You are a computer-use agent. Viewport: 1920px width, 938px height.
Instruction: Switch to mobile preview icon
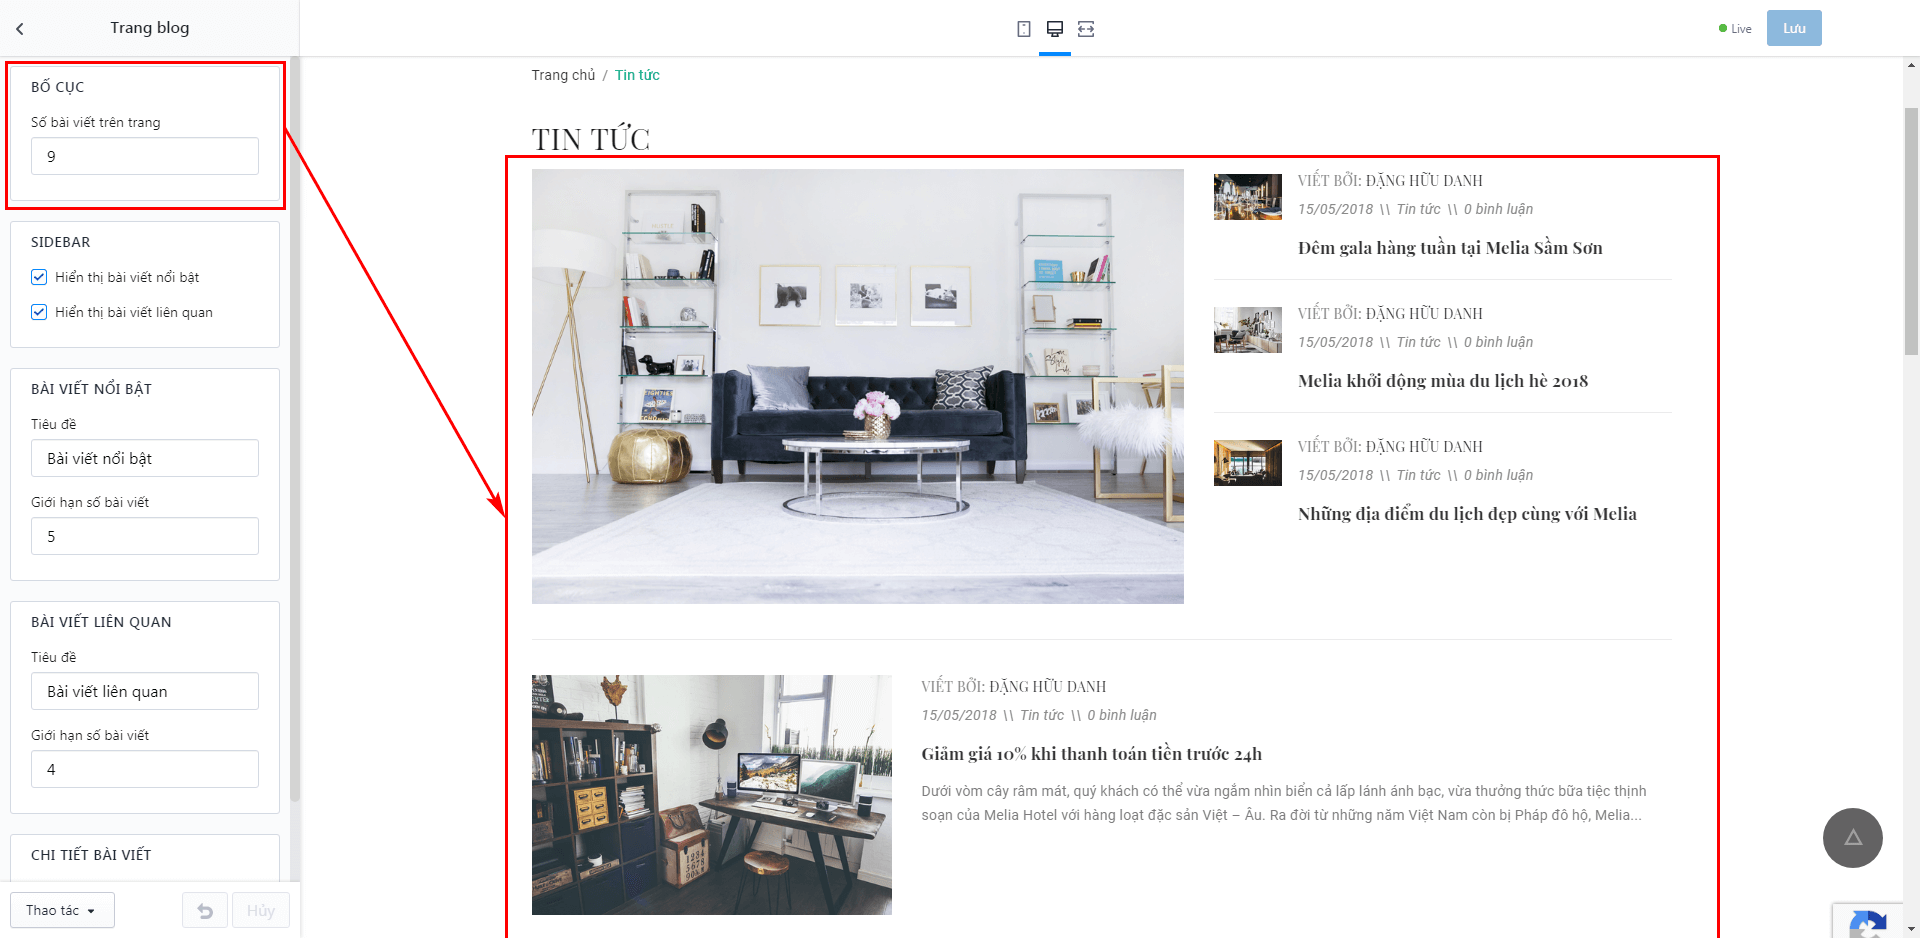tap(1024, 29)
